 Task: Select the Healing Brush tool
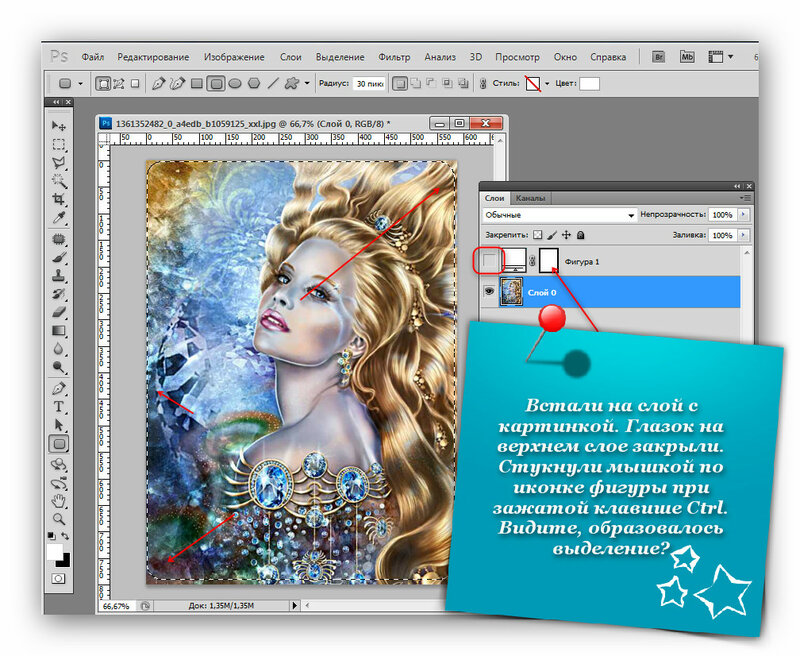(x=59, y=239)
